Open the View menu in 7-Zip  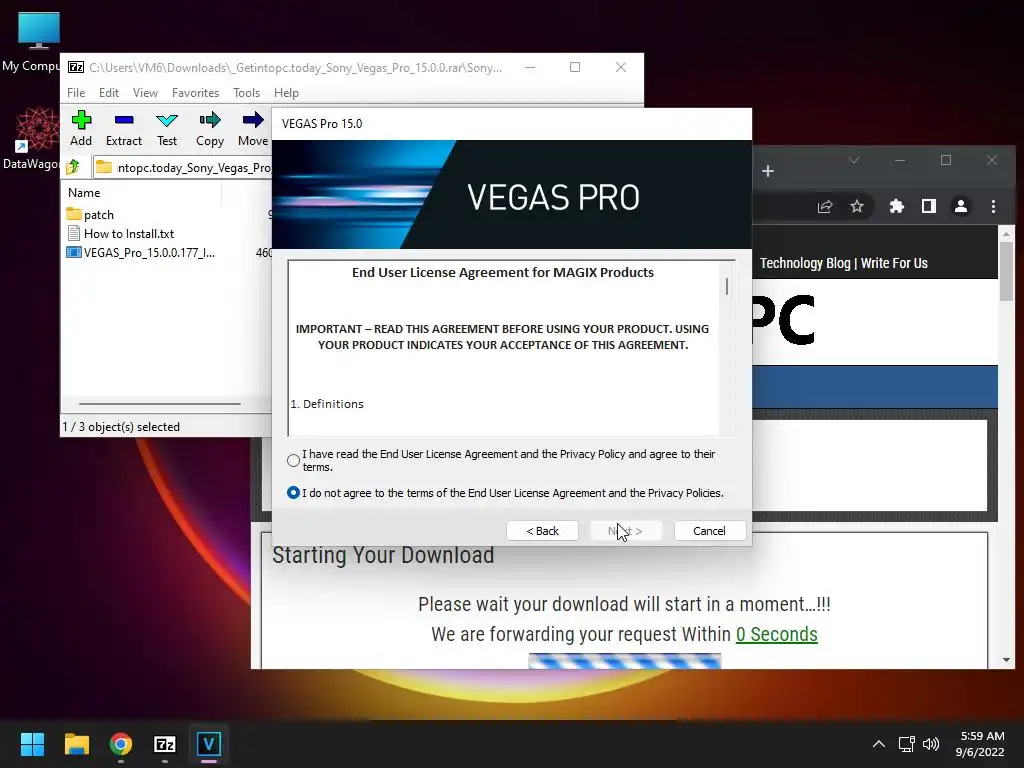tap(145, 93)
